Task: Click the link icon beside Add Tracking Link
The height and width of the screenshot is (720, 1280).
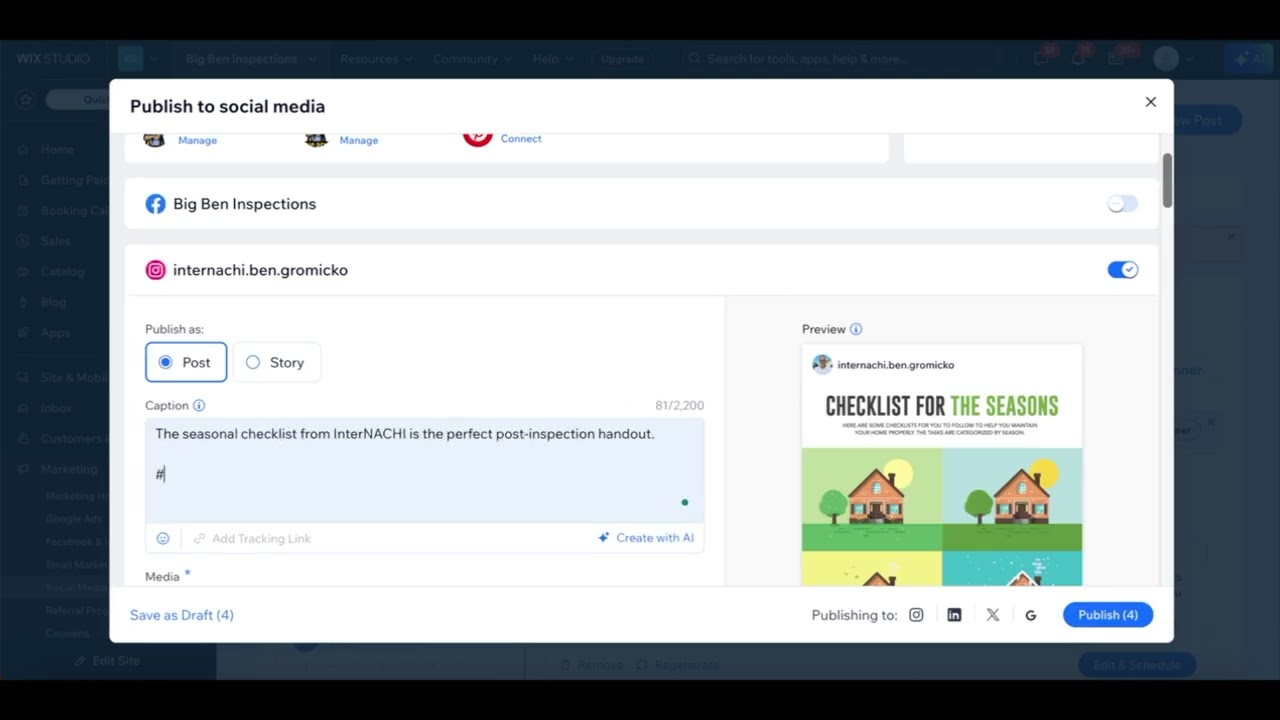Action: [x=199, y=538]
